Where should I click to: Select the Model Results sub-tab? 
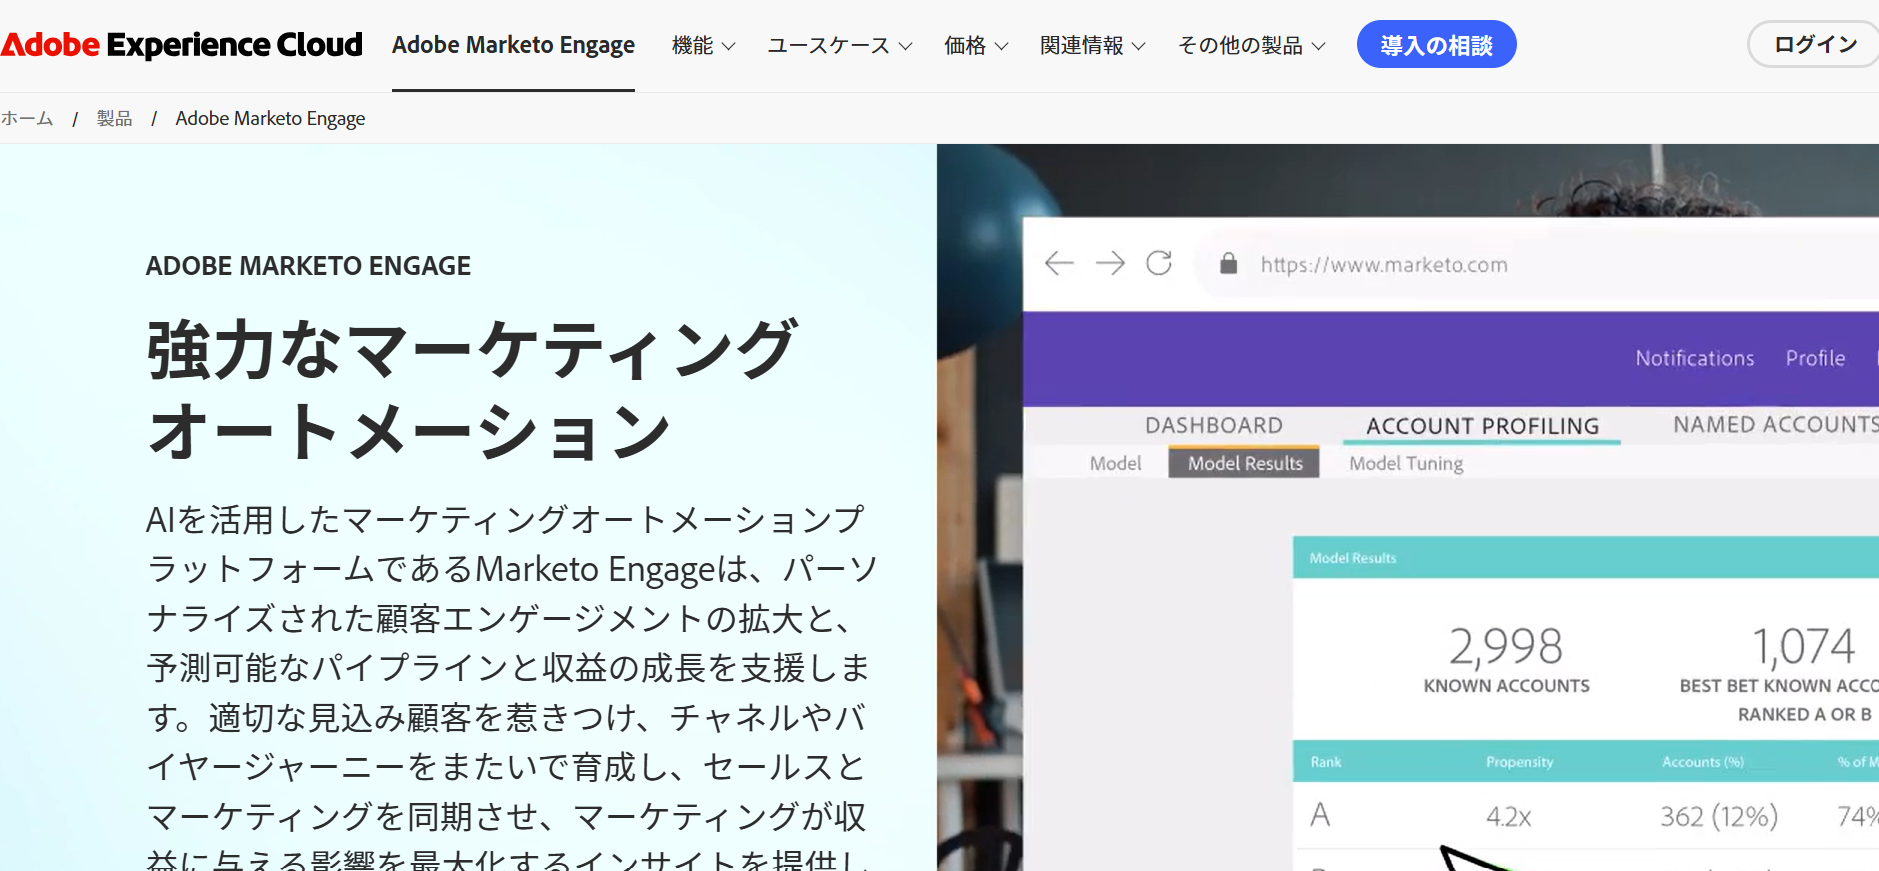(x=1244, y=463)
